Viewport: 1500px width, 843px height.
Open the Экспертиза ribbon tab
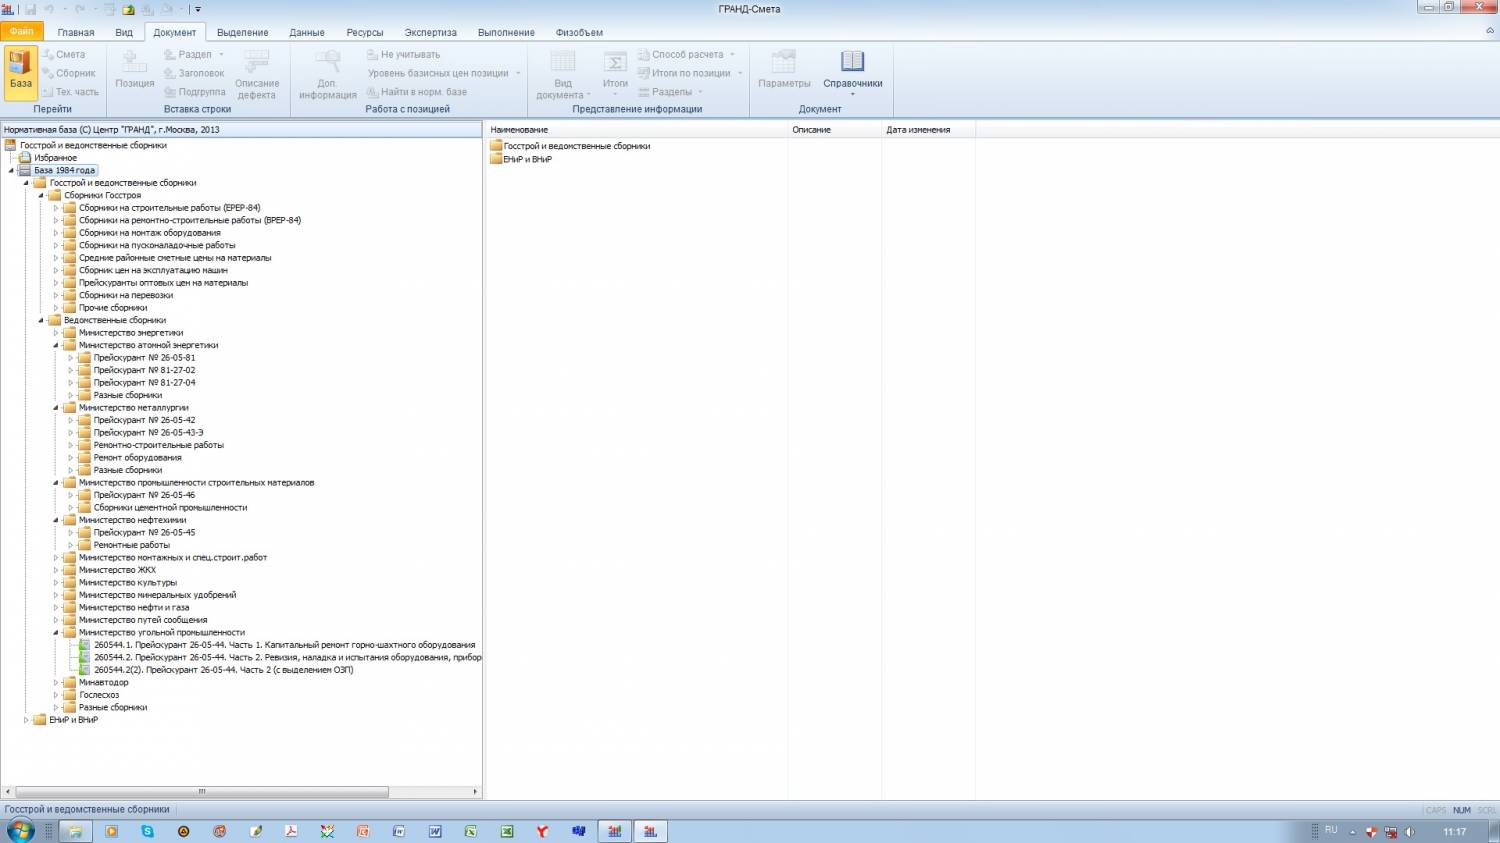(x=430, y=32)
